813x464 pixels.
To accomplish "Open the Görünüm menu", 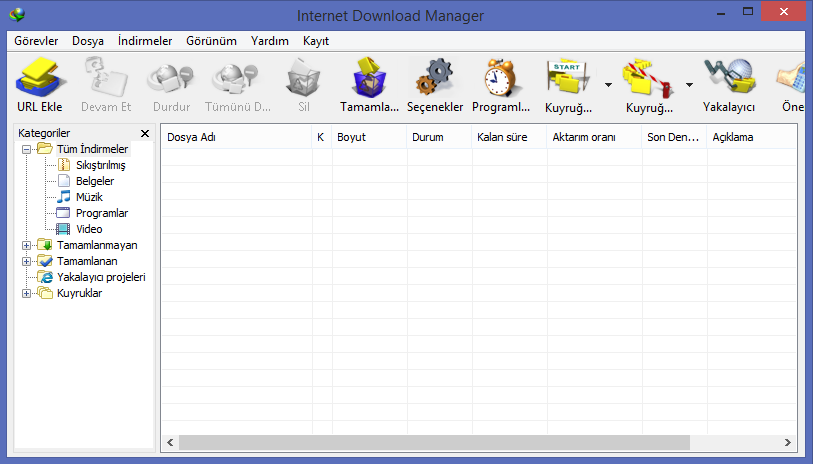I will coord(211,41).
